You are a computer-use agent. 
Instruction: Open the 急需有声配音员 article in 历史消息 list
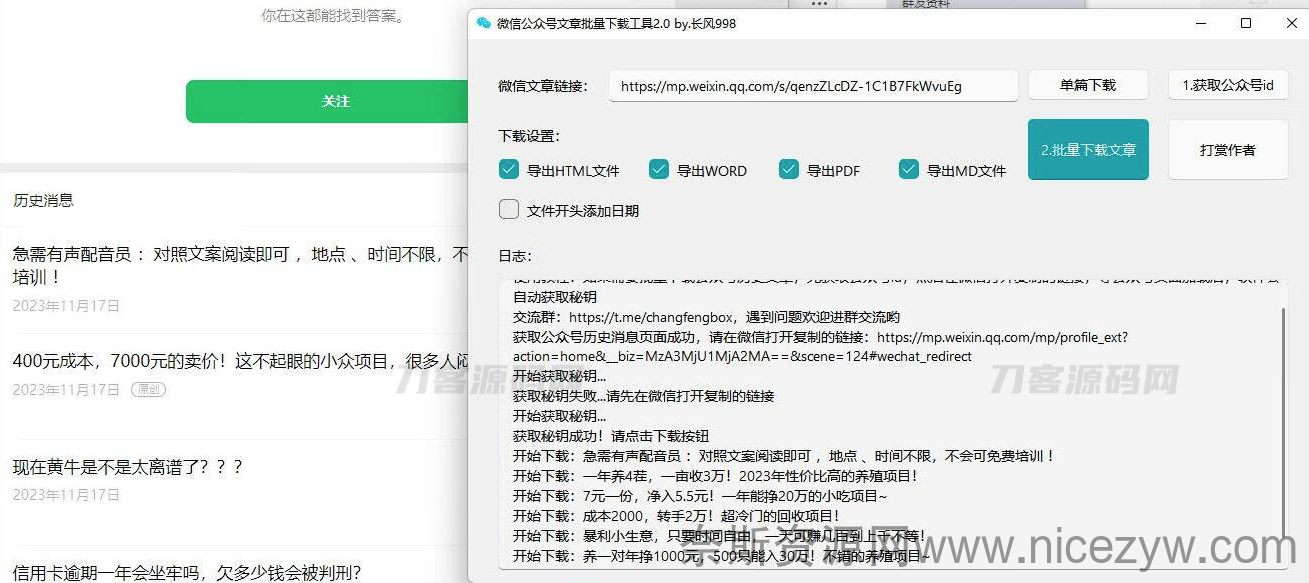[240, 265]
